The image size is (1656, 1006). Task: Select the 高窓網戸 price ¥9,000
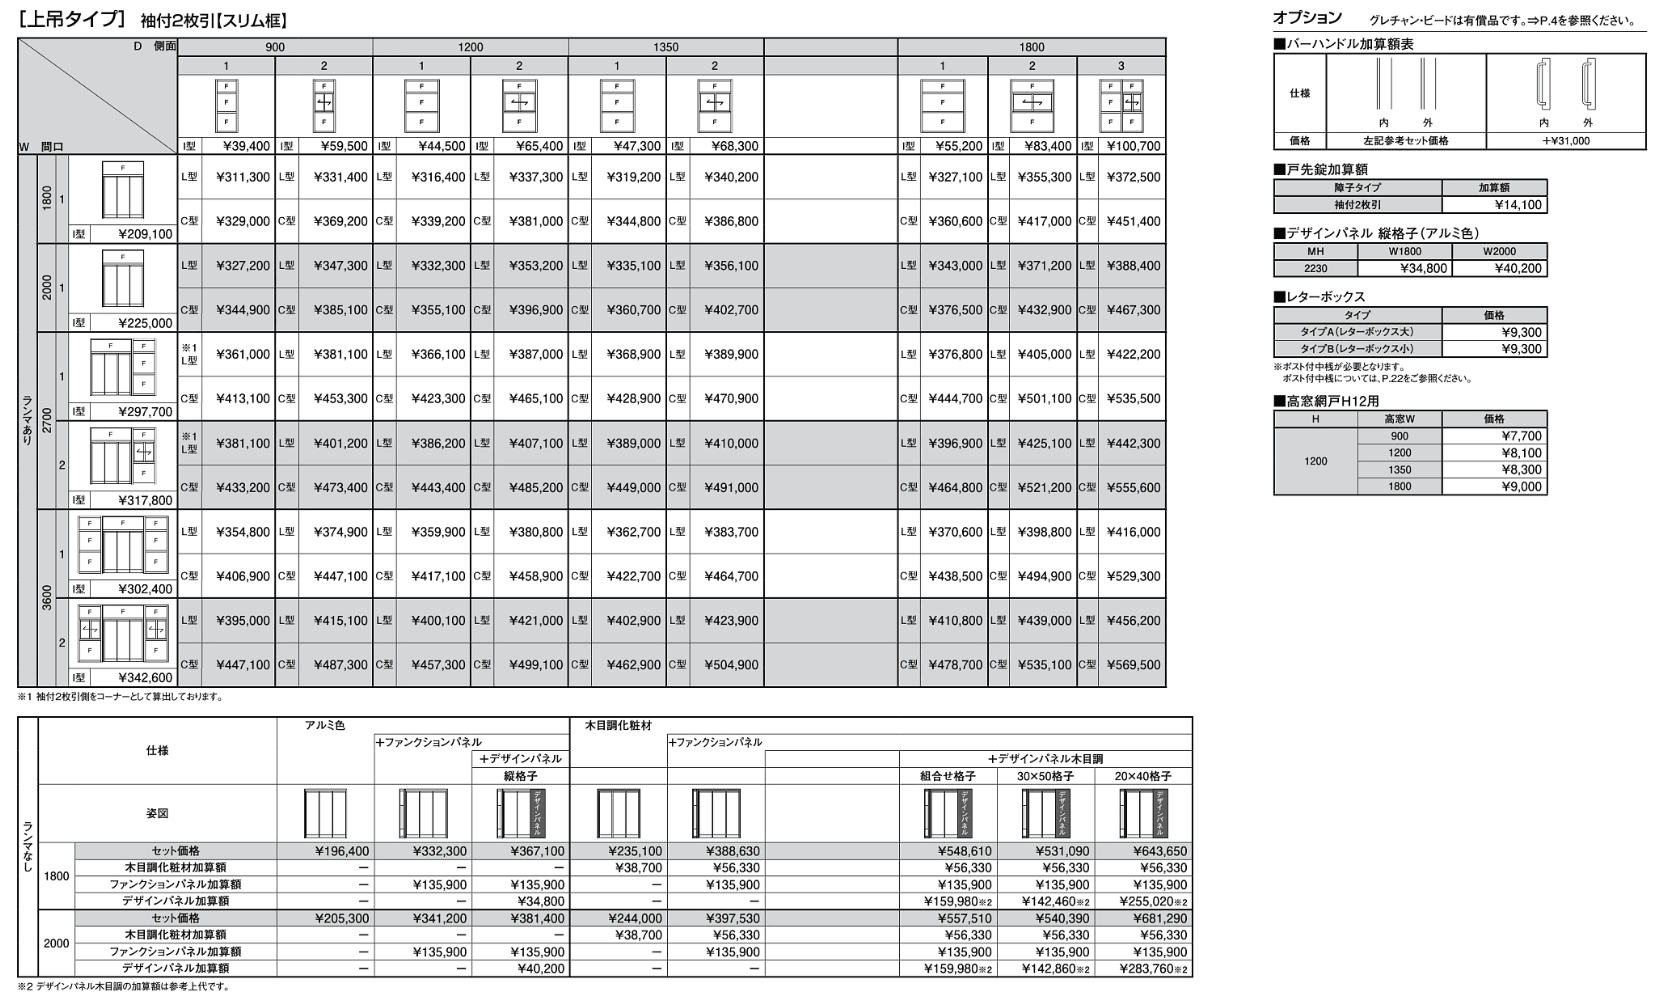click(x=1521, y=487)
